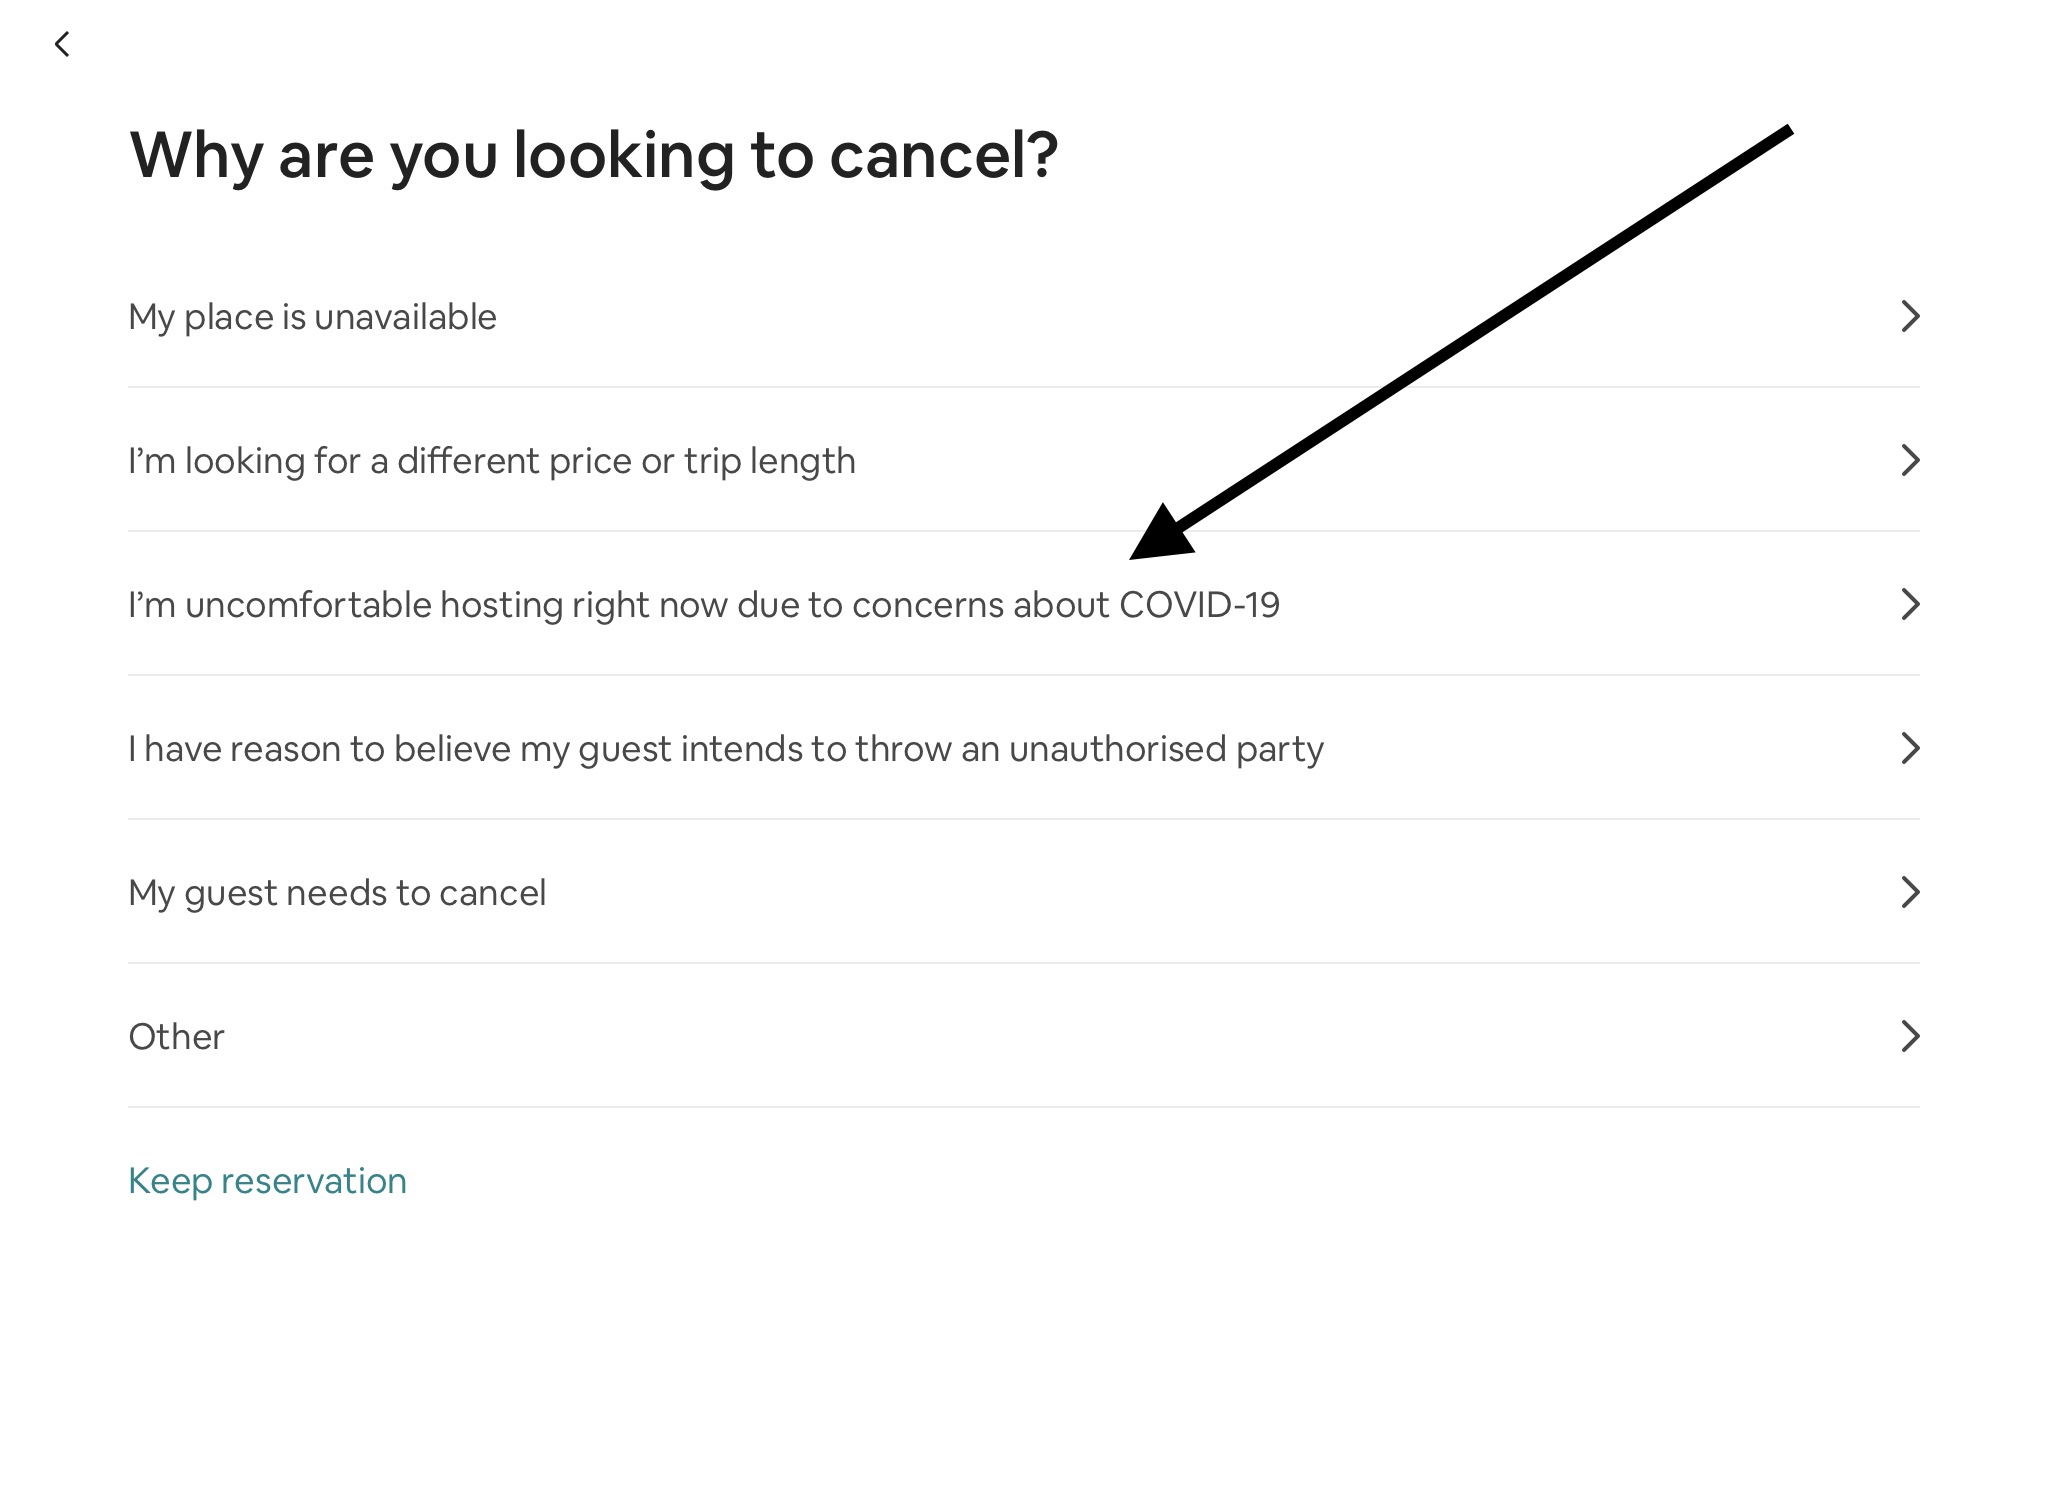
Task: Select 'My guest needs to cancel'
Action: click(x=338, y=891)
